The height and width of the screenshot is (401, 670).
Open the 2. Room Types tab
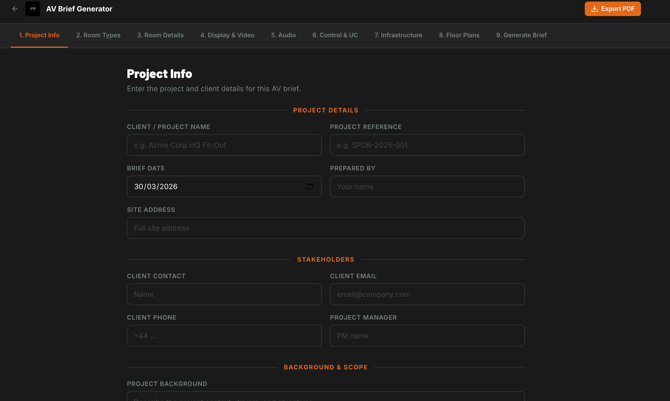(x=98, y=35)
